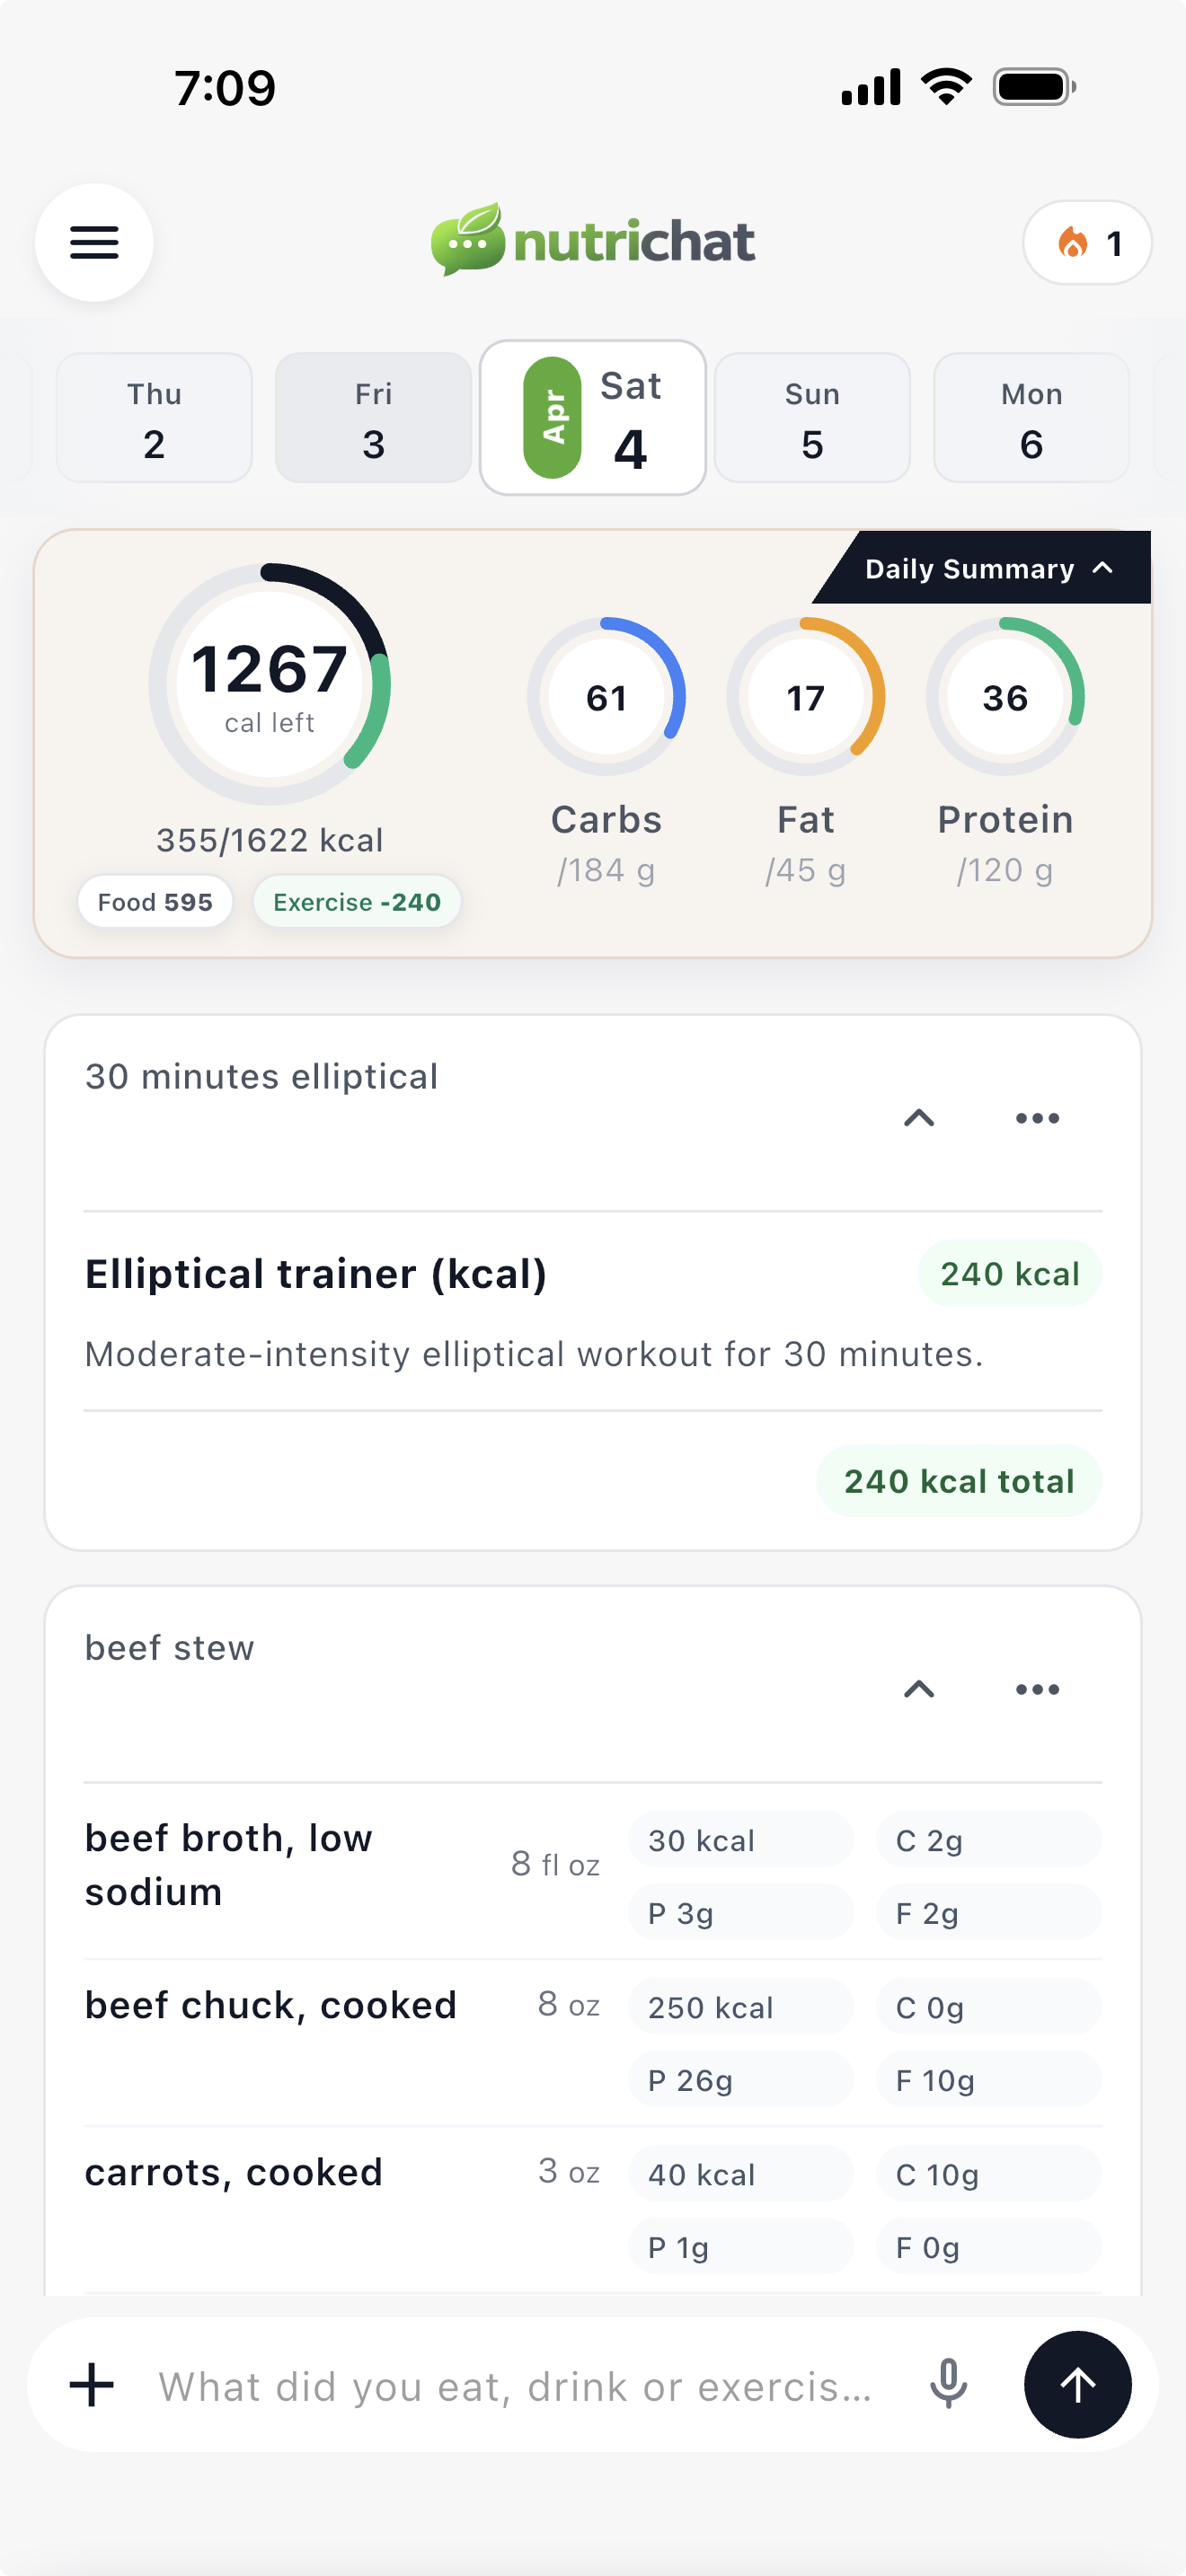Collapse the beef stew card
Screen dimensions: 1186x2576
pyautogui.click(x=919, y=1689)
